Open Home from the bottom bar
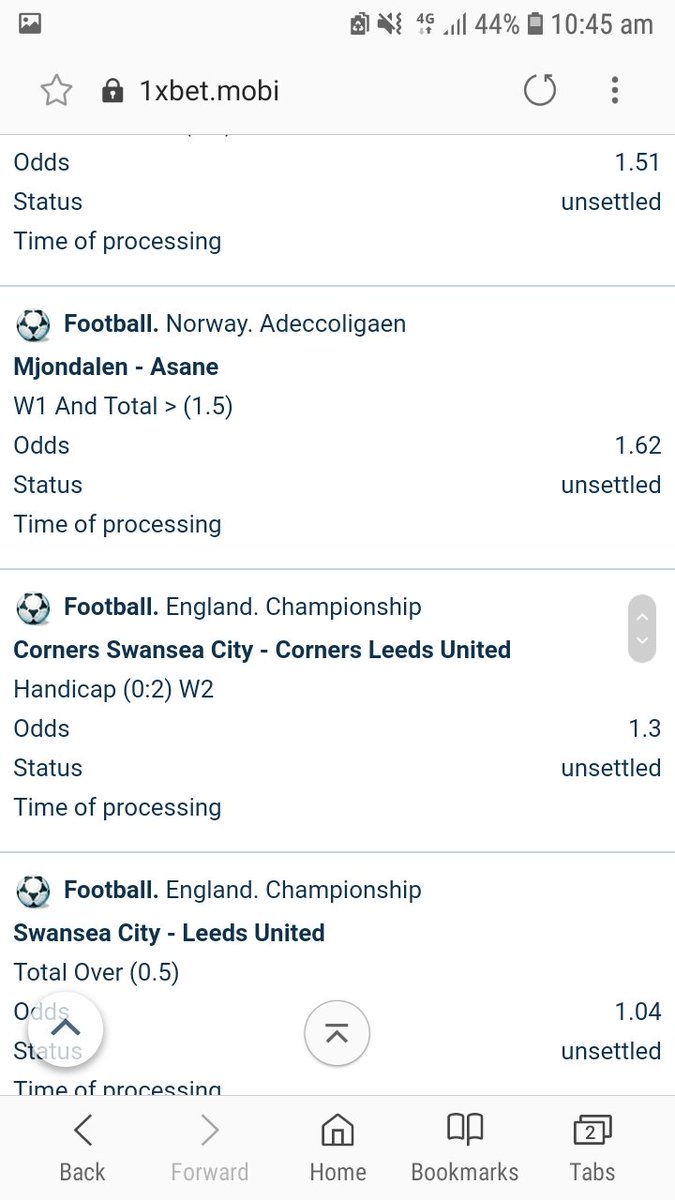The image size is (675, 1200). pyautogui.click(x=337, y=1148)
